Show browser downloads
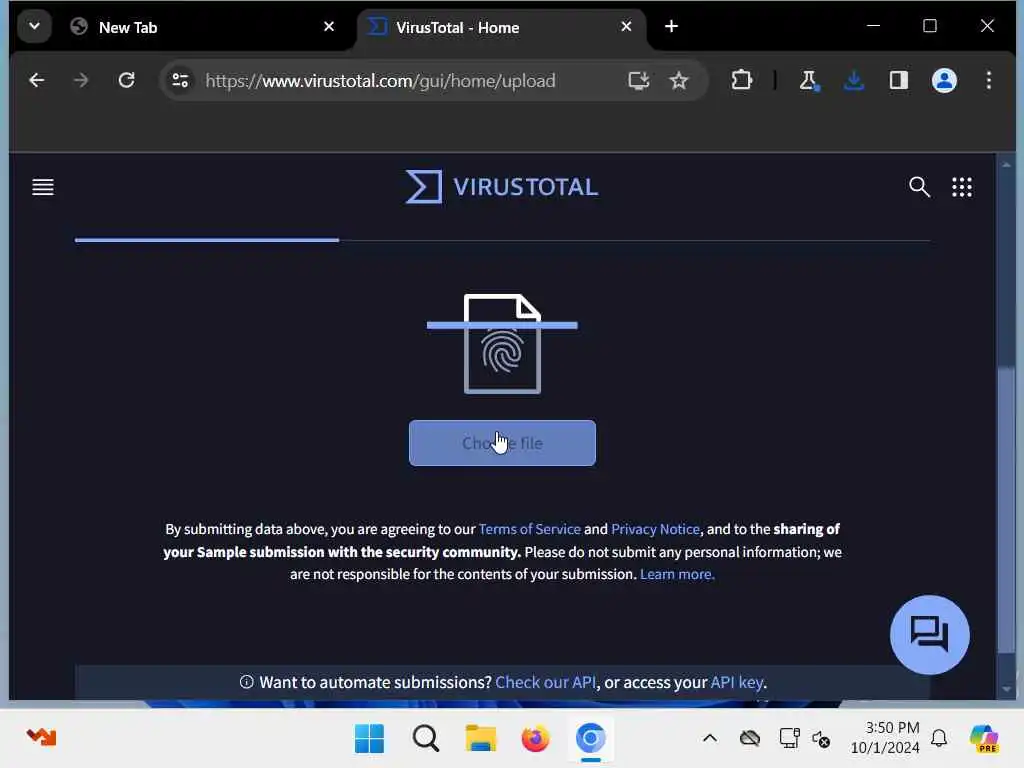Viewport: 1024px width, 768px height. (x=854, y=80)
